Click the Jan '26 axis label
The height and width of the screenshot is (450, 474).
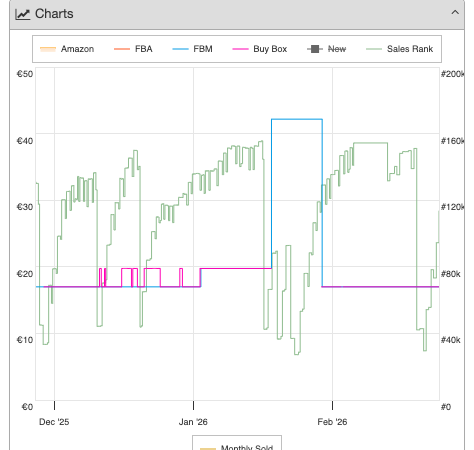[x=193, y=422]
